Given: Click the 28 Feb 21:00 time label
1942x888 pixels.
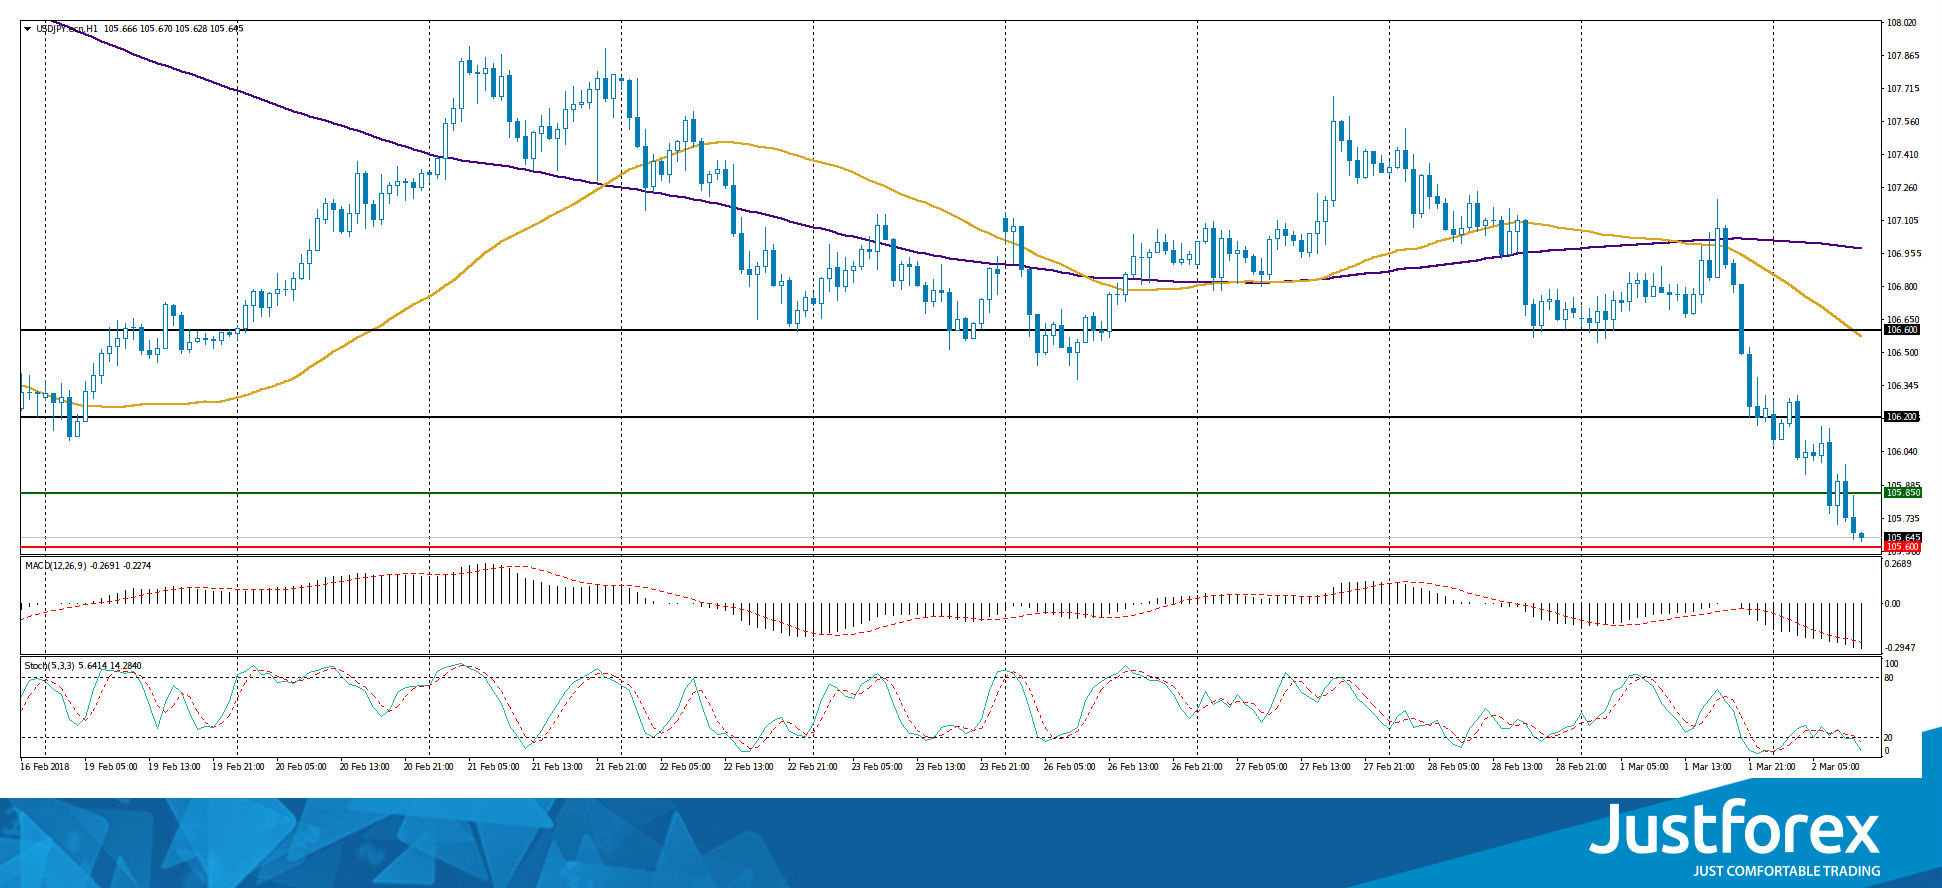Looking at the screenshot, I should pos(1581,767).
